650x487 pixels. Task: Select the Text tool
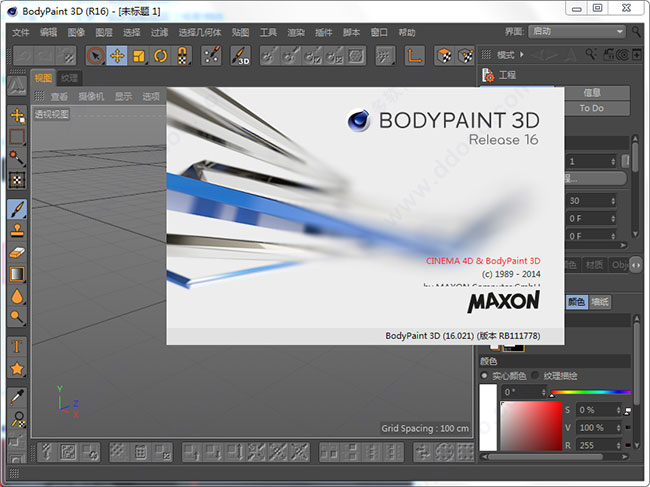point(17,346)
